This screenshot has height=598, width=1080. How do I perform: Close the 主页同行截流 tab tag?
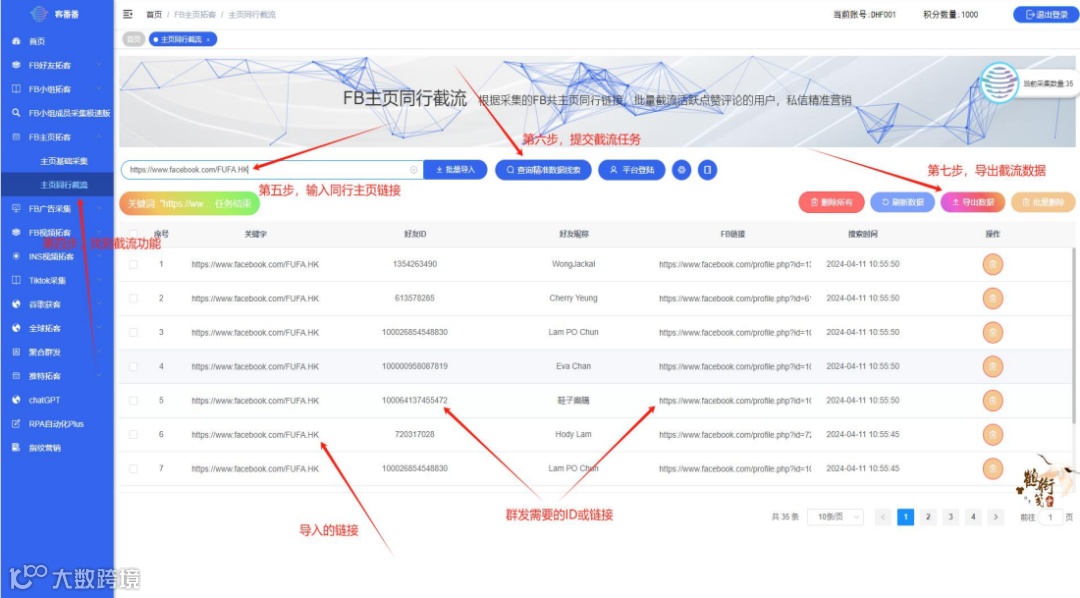pyautogui.click(x=209, y=40)
